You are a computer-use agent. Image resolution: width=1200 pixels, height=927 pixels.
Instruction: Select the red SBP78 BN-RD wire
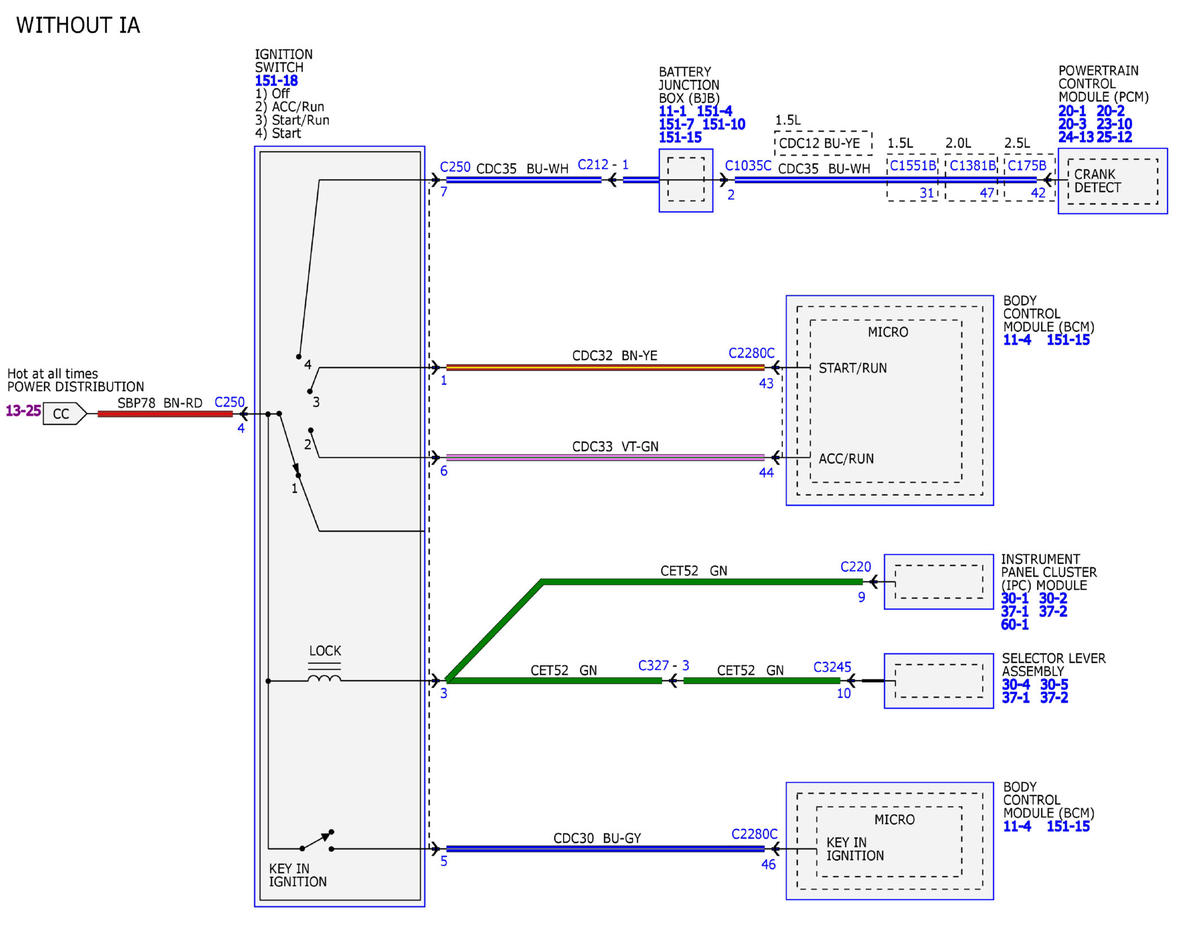165,413
